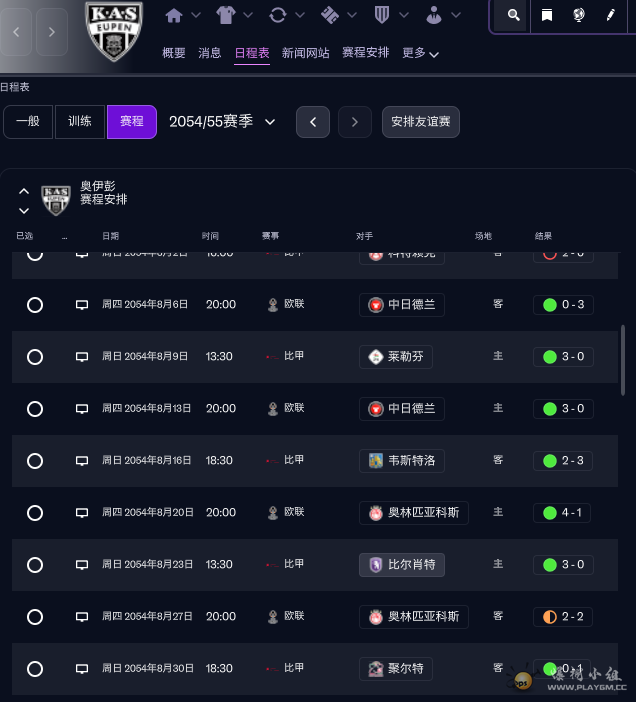Viewport: 636px width, 702px height.
Task: Select the radio circle for the 韦斯特洛 match
Action: (35, 461)
